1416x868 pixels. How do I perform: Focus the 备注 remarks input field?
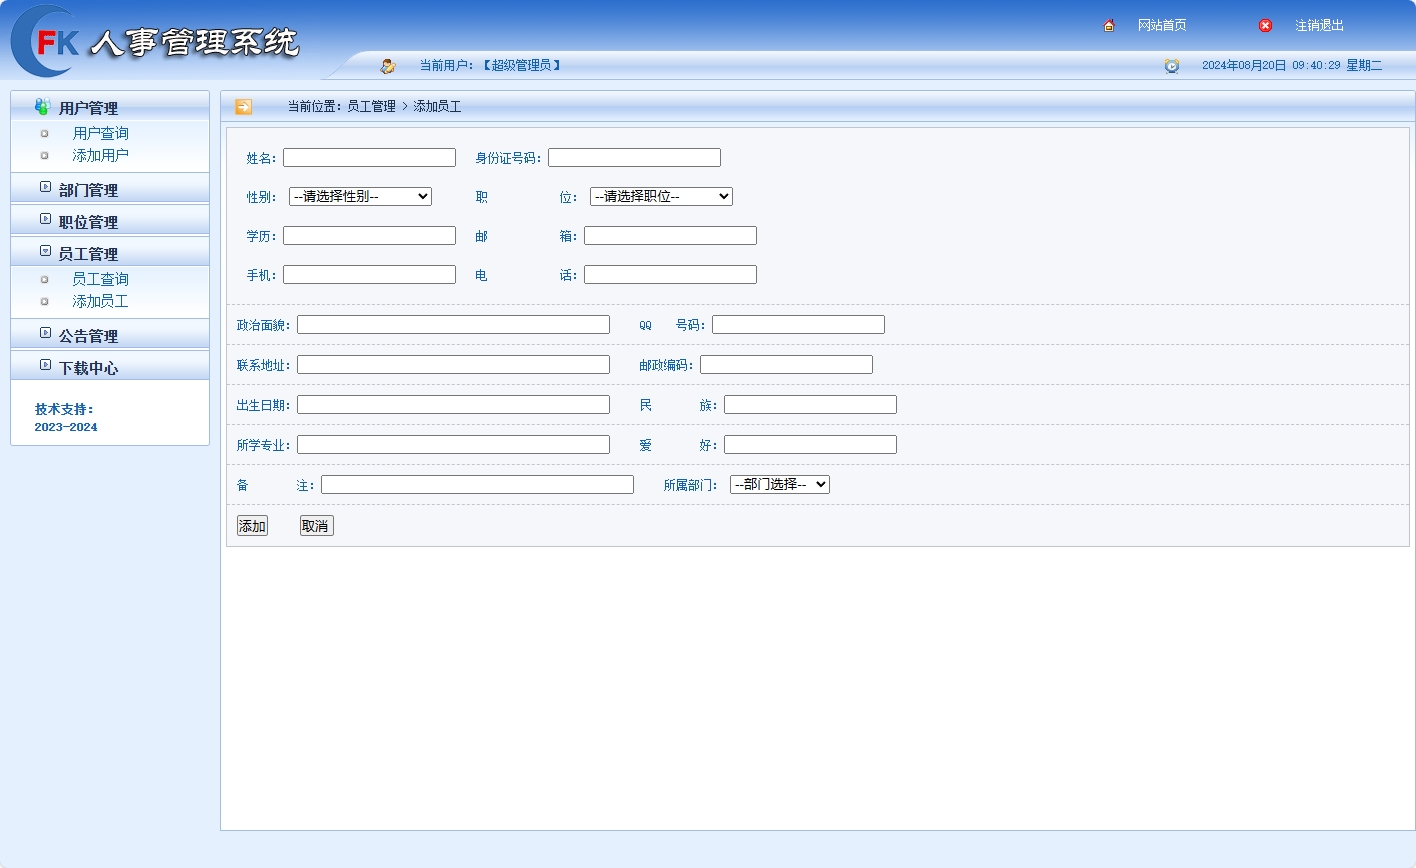[x=477, y=485]
